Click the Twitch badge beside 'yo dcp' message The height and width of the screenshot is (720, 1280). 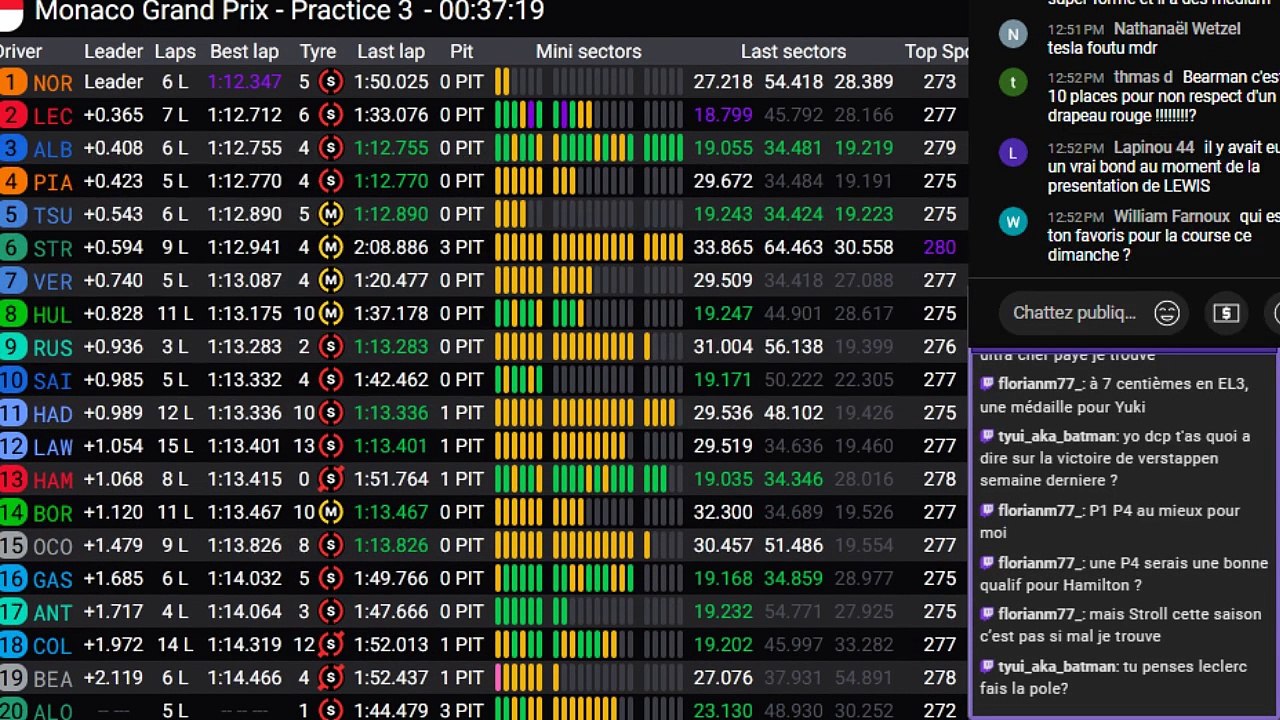[987, 436]
